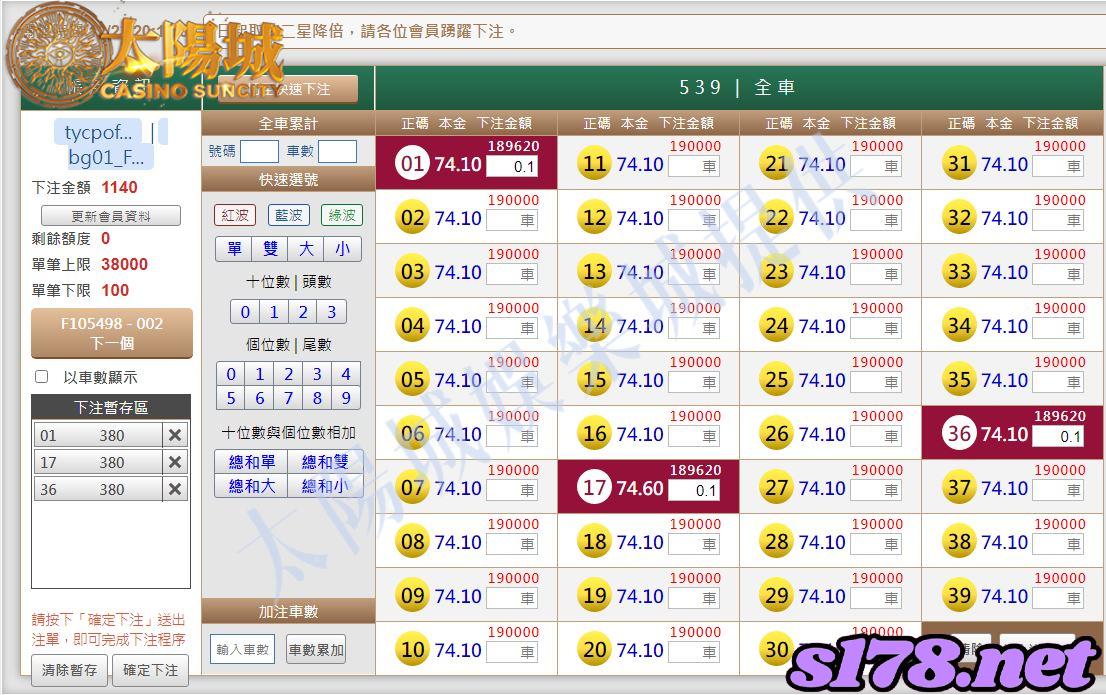Select 總和小 sum small option
1106x695 pixels.
coord(325,486)
